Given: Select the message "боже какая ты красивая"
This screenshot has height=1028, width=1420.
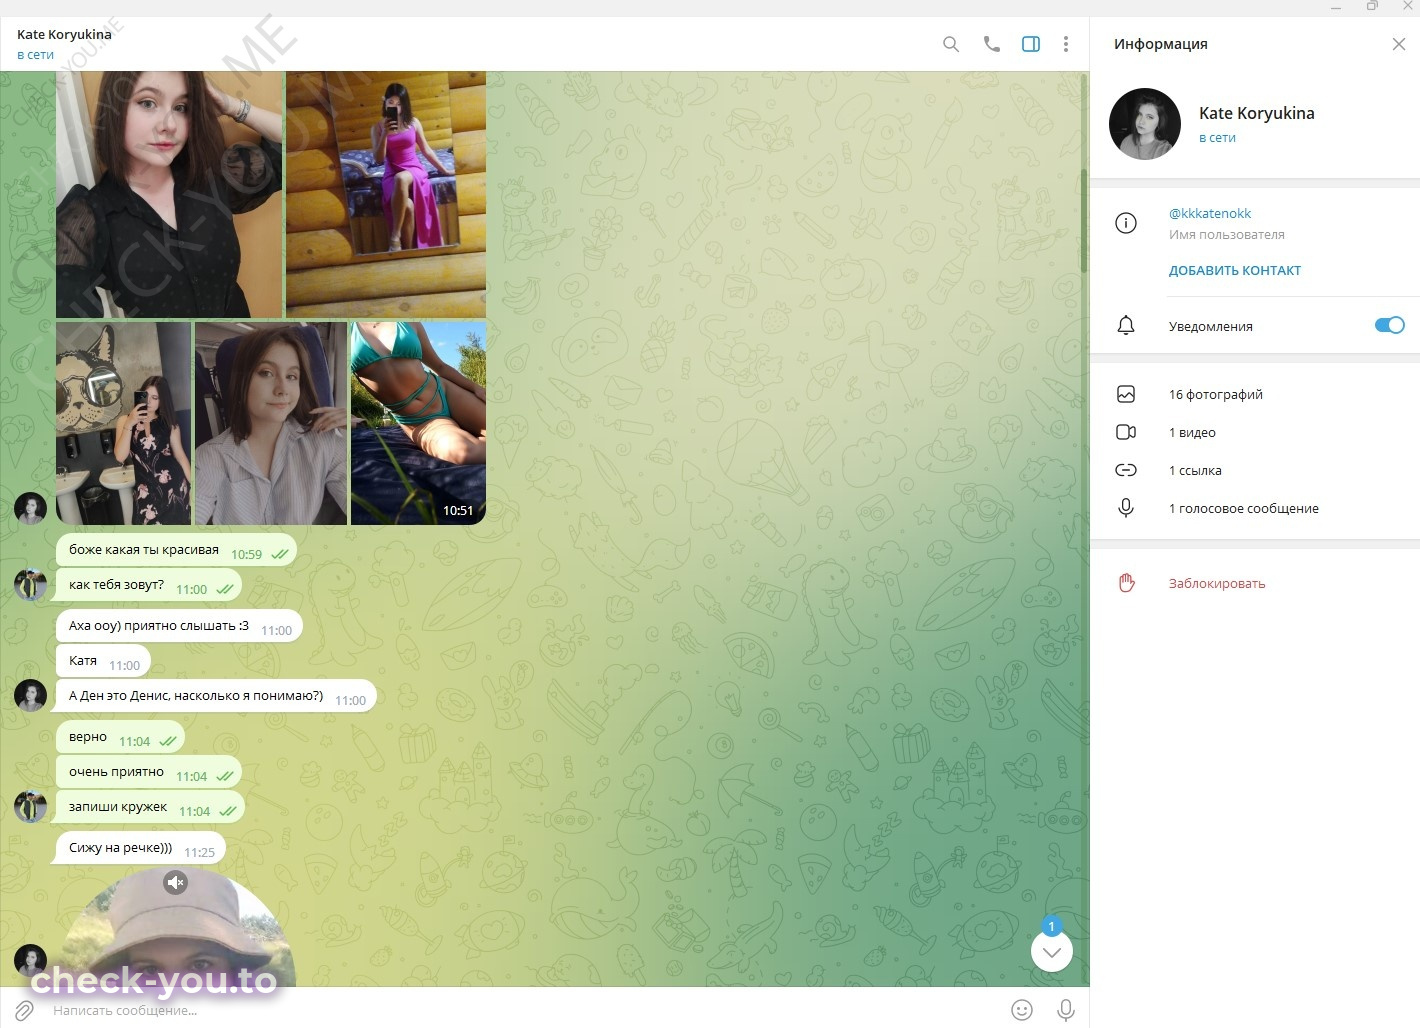Looking at the screenshot, I should coord(176,551).
